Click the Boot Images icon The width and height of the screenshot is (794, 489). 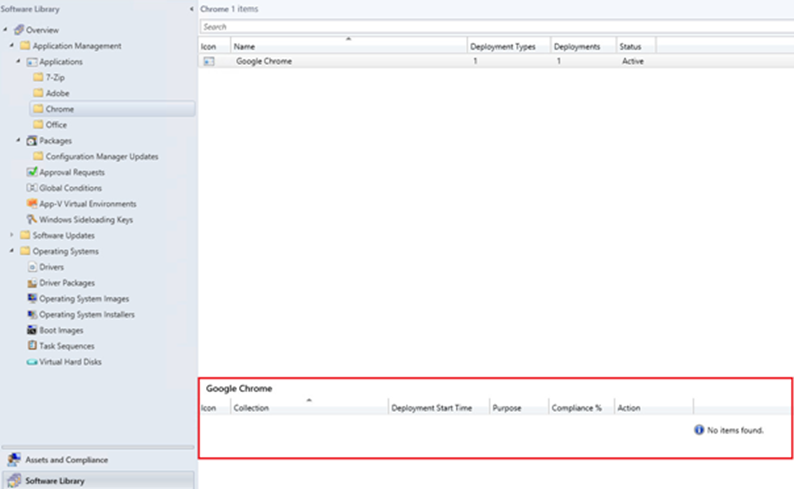point(32,330)
